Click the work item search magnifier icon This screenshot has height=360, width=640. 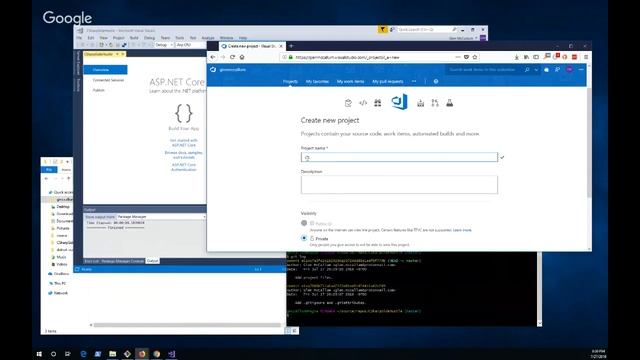[x=527, y=70]
